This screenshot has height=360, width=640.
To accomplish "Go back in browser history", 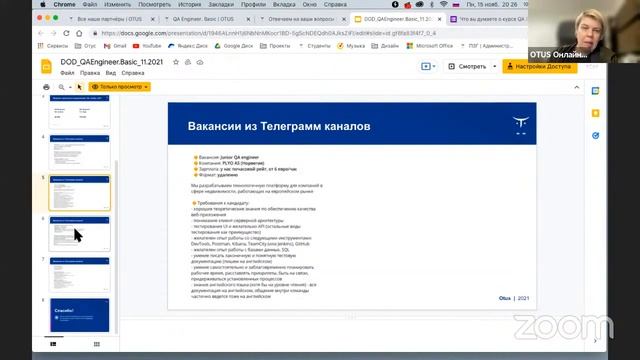I will pyautogui.click(x=40, y=33).
